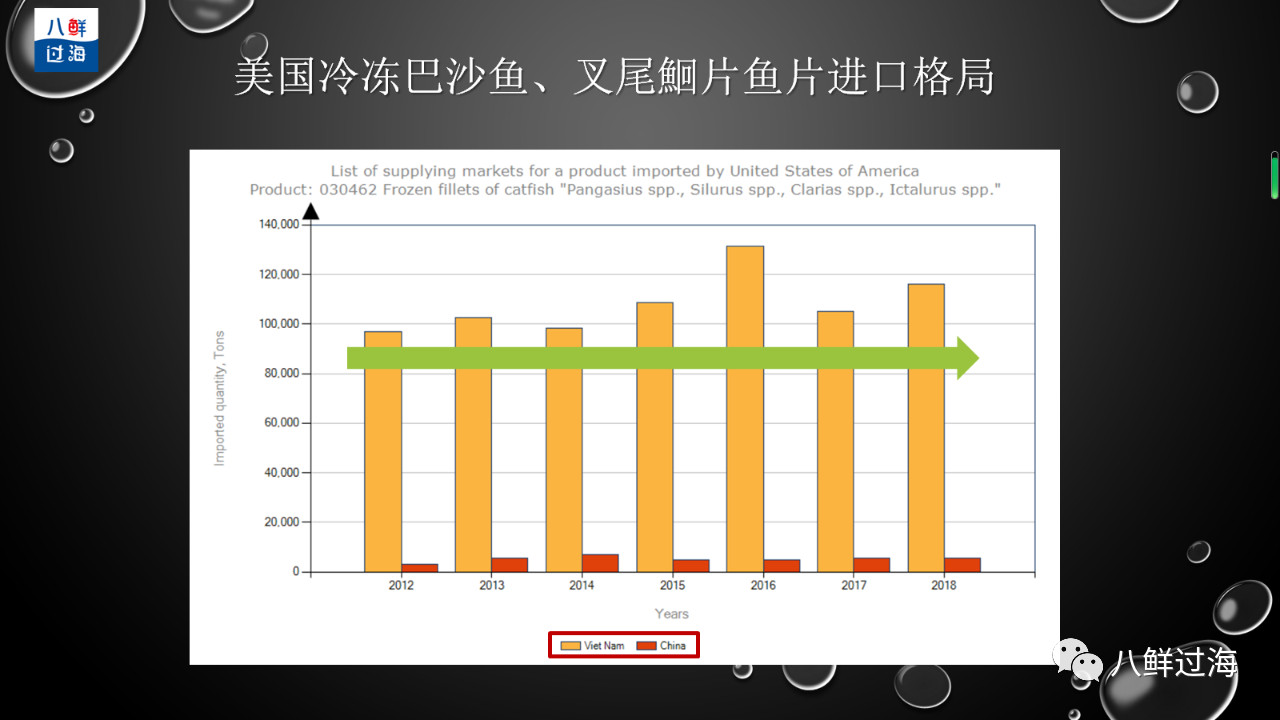Screen dimensions: 1280x720
Task: Click the "Product: 030462" subtitle line
Action: (x=624, y=189)
